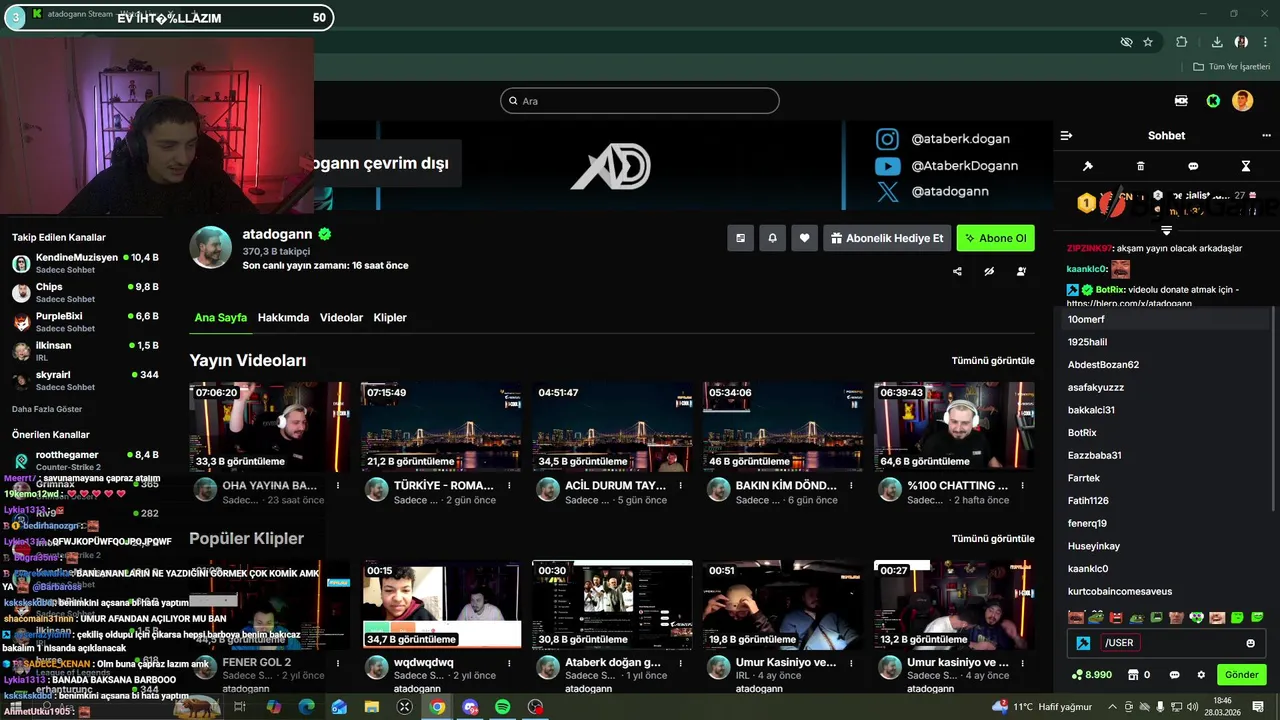Open options for OHA YAYINA BA... video
Viewport: 1280px width, 720px height.
[338, 486]
